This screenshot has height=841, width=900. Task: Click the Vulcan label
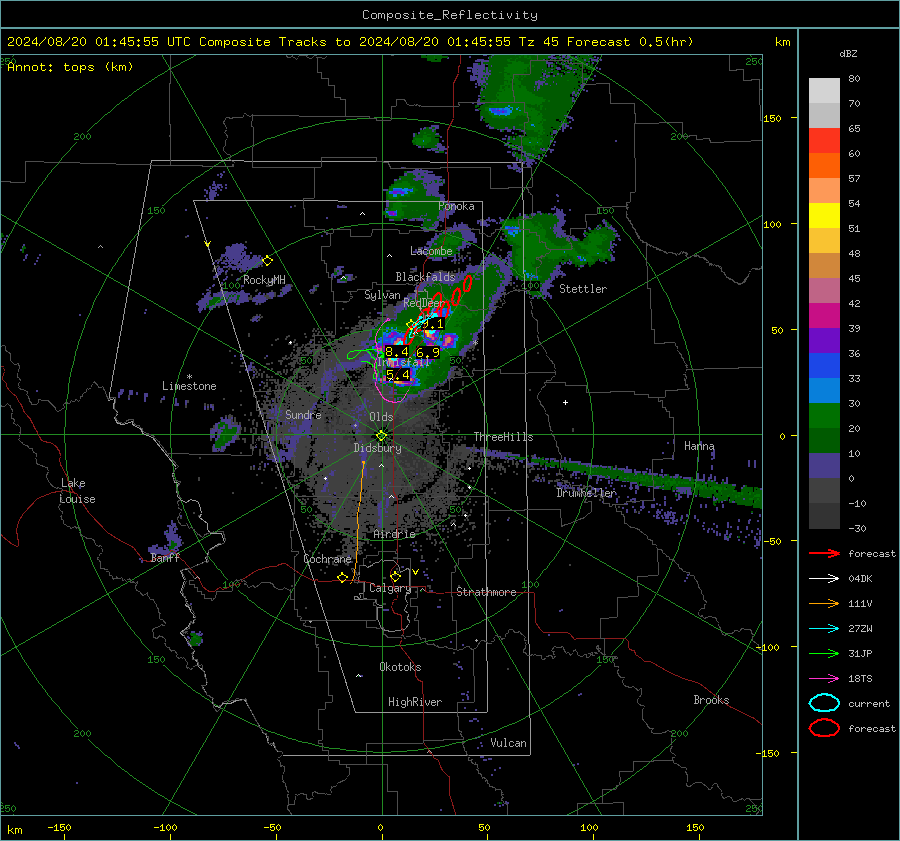(x=508, y=743)
